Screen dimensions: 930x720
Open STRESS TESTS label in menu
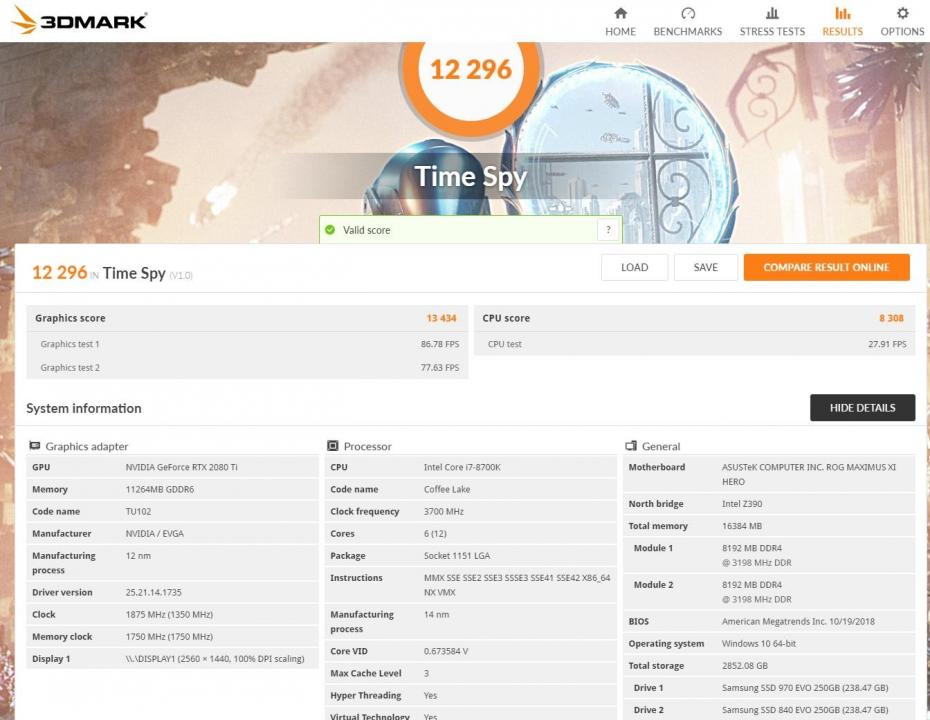[772, 31]
